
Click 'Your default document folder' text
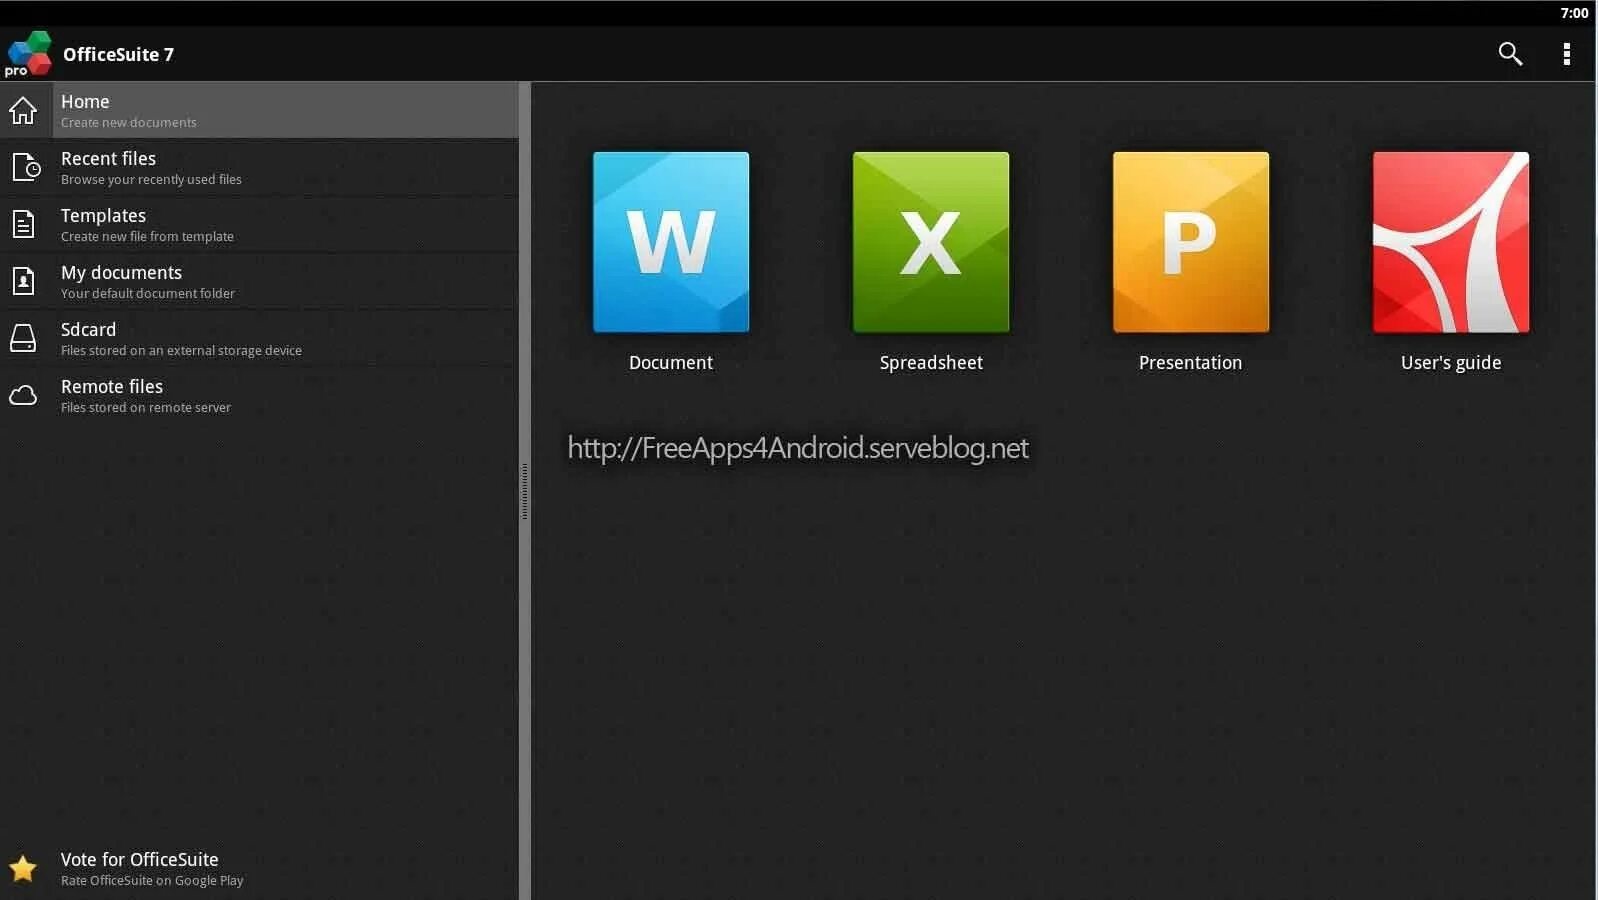point(148,294)
